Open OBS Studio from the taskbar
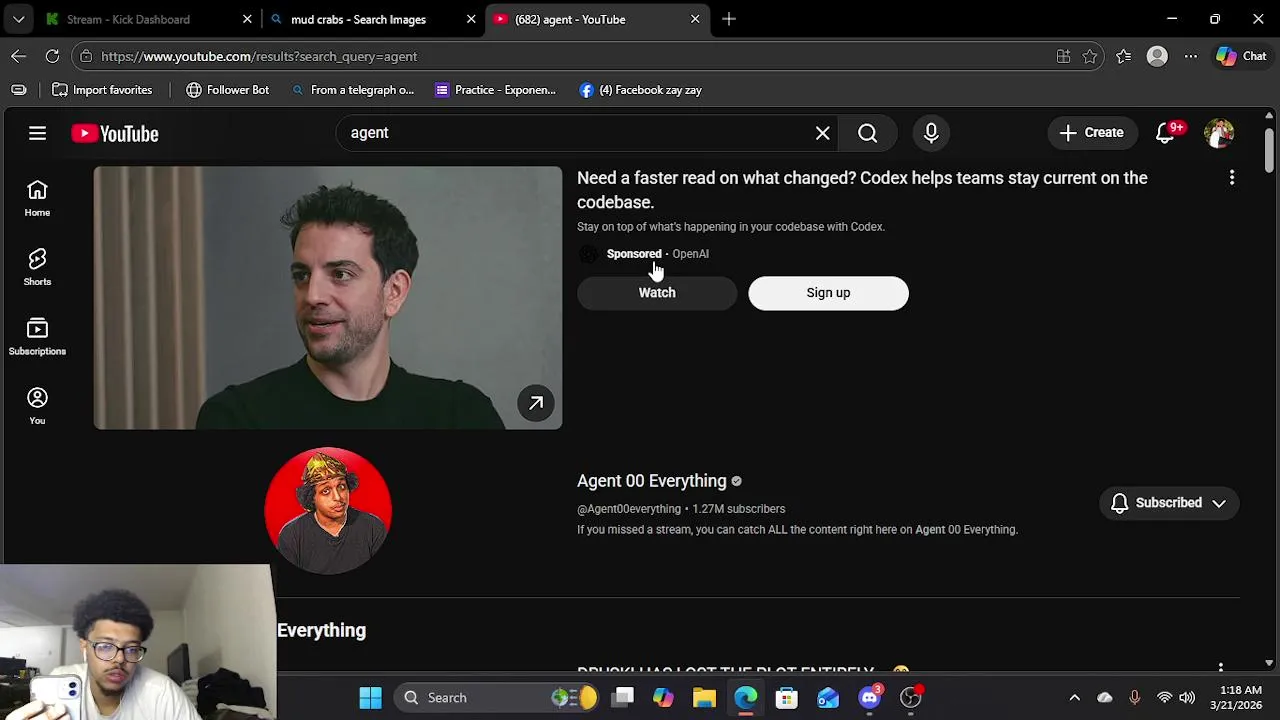This screenshot has width=1280, height=720. coord(911,697)
